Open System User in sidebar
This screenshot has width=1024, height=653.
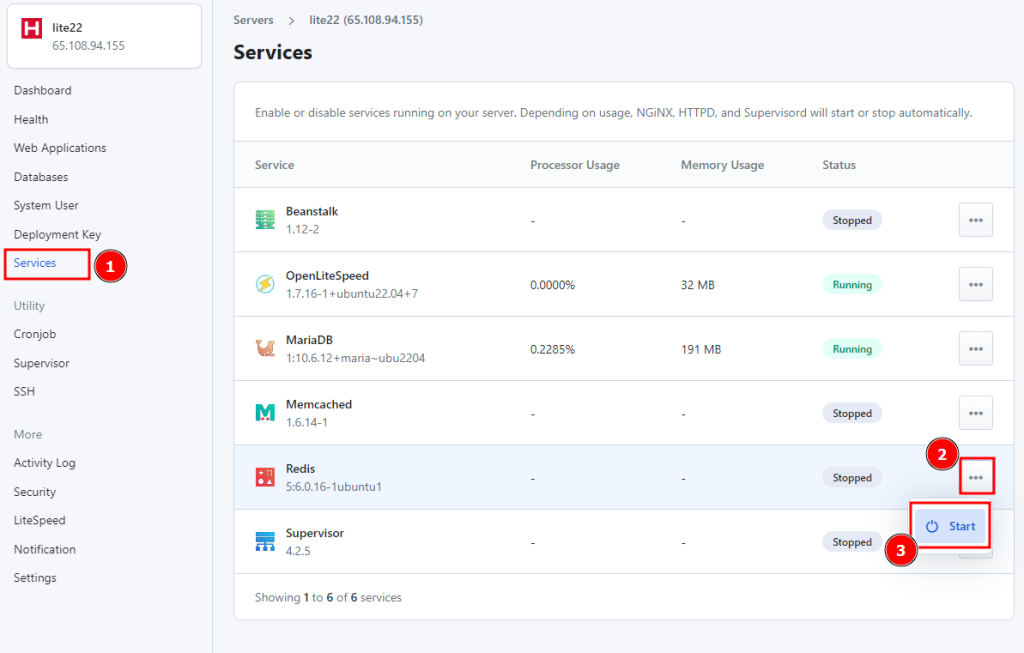point(46,206)
